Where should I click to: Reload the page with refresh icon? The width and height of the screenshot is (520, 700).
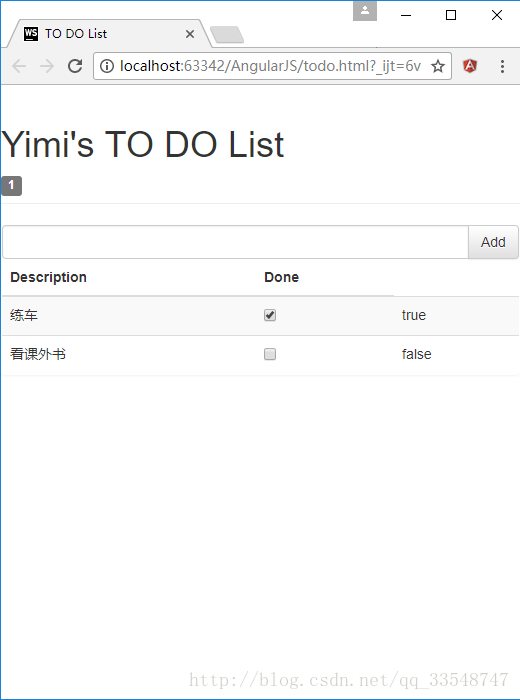75,66
